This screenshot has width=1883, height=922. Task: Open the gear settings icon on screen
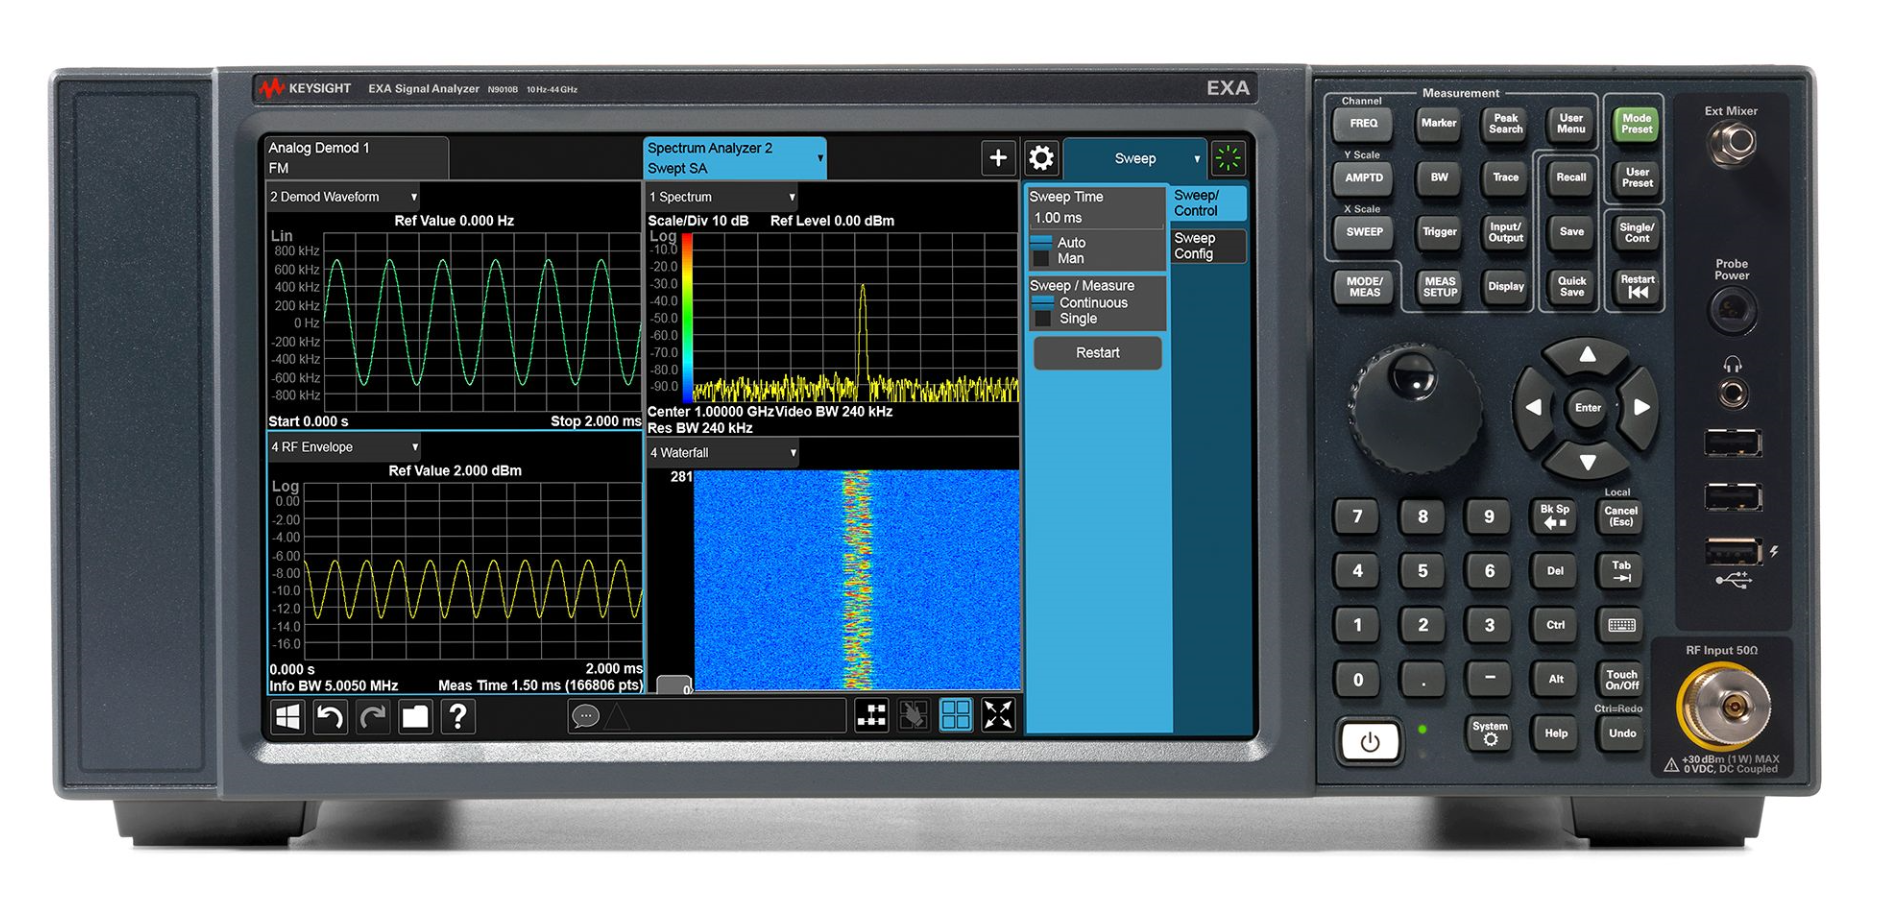pos(1042,157)
